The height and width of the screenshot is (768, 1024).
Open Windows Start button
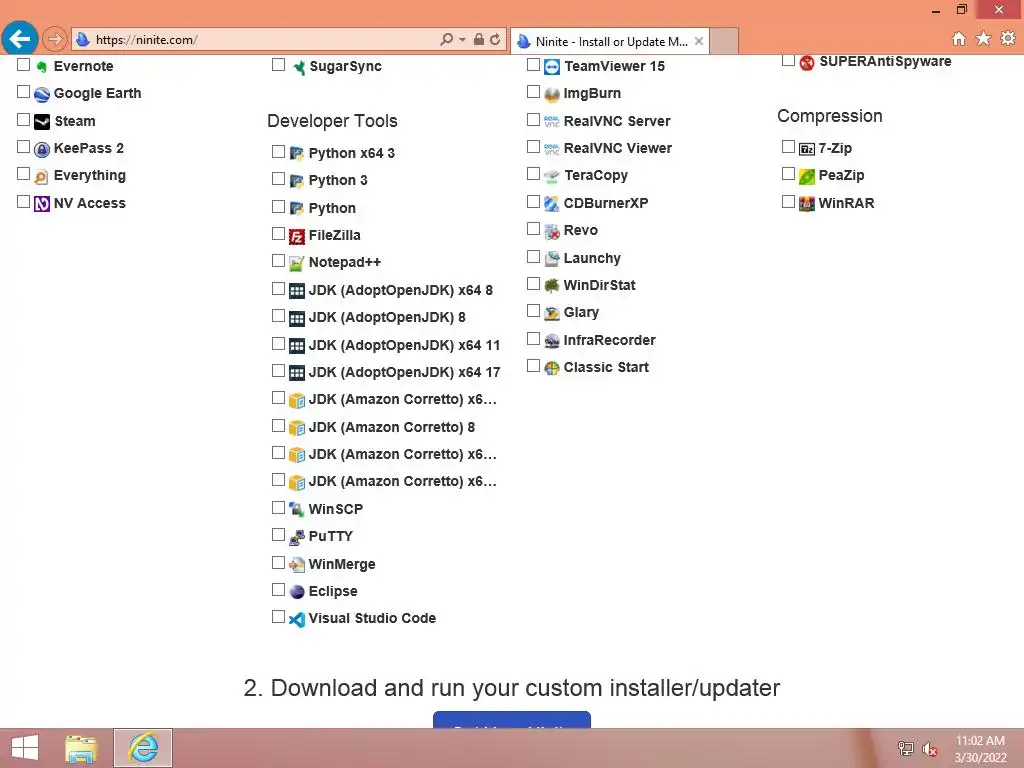coord(25,748)
